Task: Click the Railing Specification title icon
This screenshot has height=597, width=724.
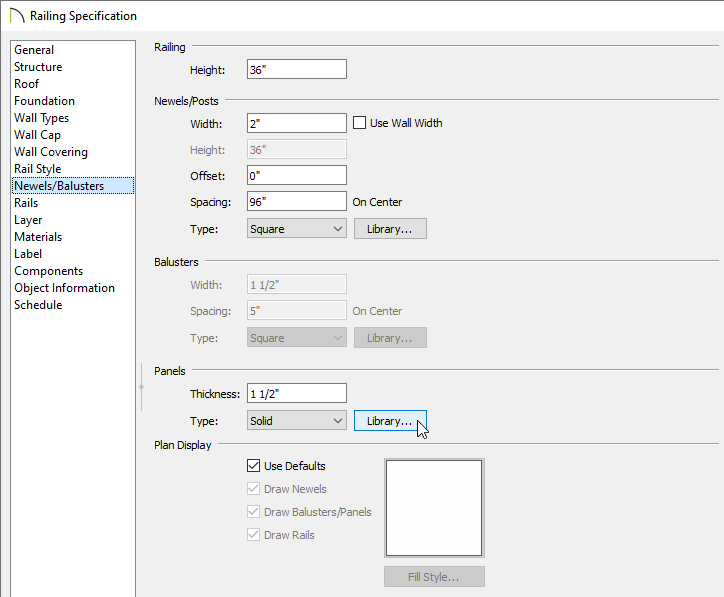Action: [17, 16]
